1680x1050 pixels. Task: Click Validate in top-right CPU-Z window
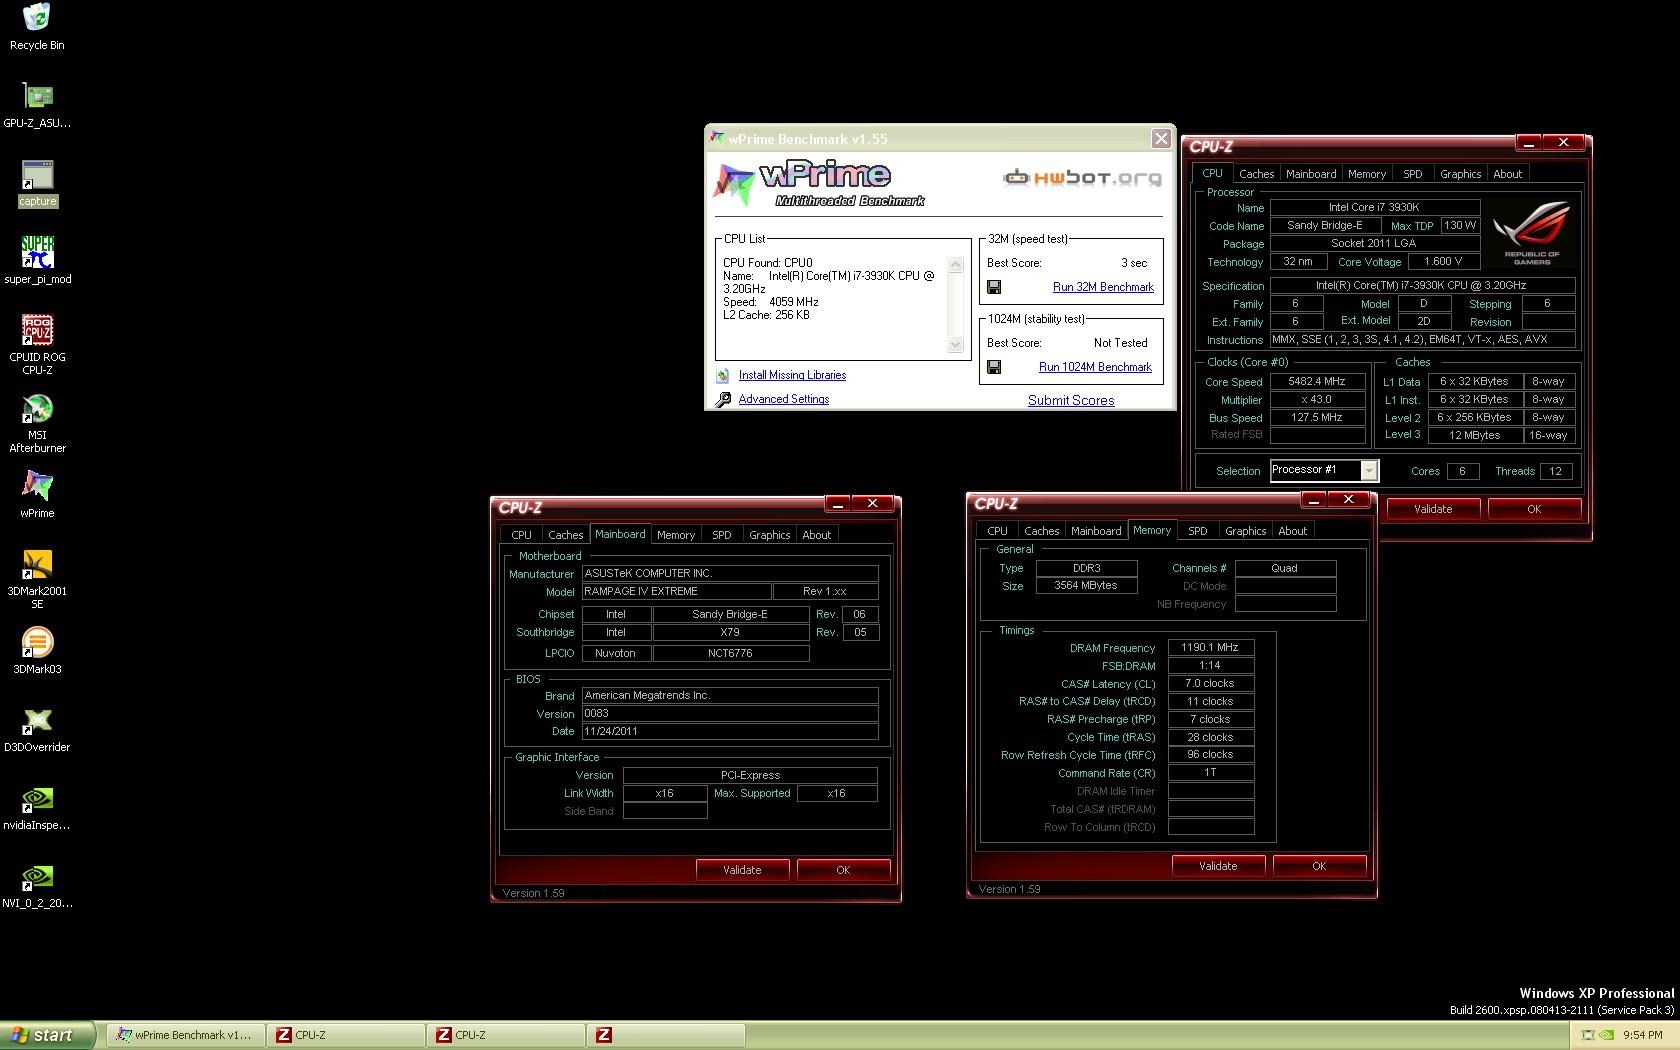(x=1432, y=509)
